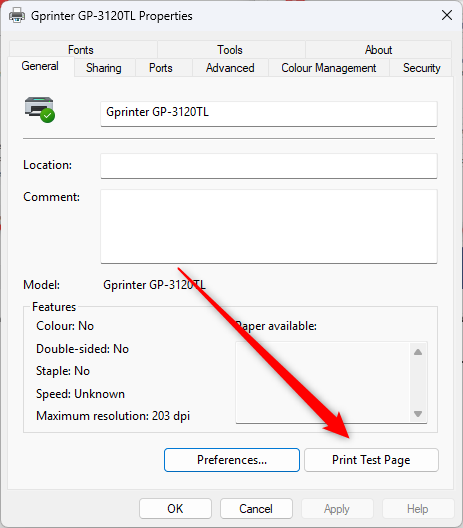Switch to the Advanced tab
This screenshot has width=463, height=528.
tap(230, 68)
